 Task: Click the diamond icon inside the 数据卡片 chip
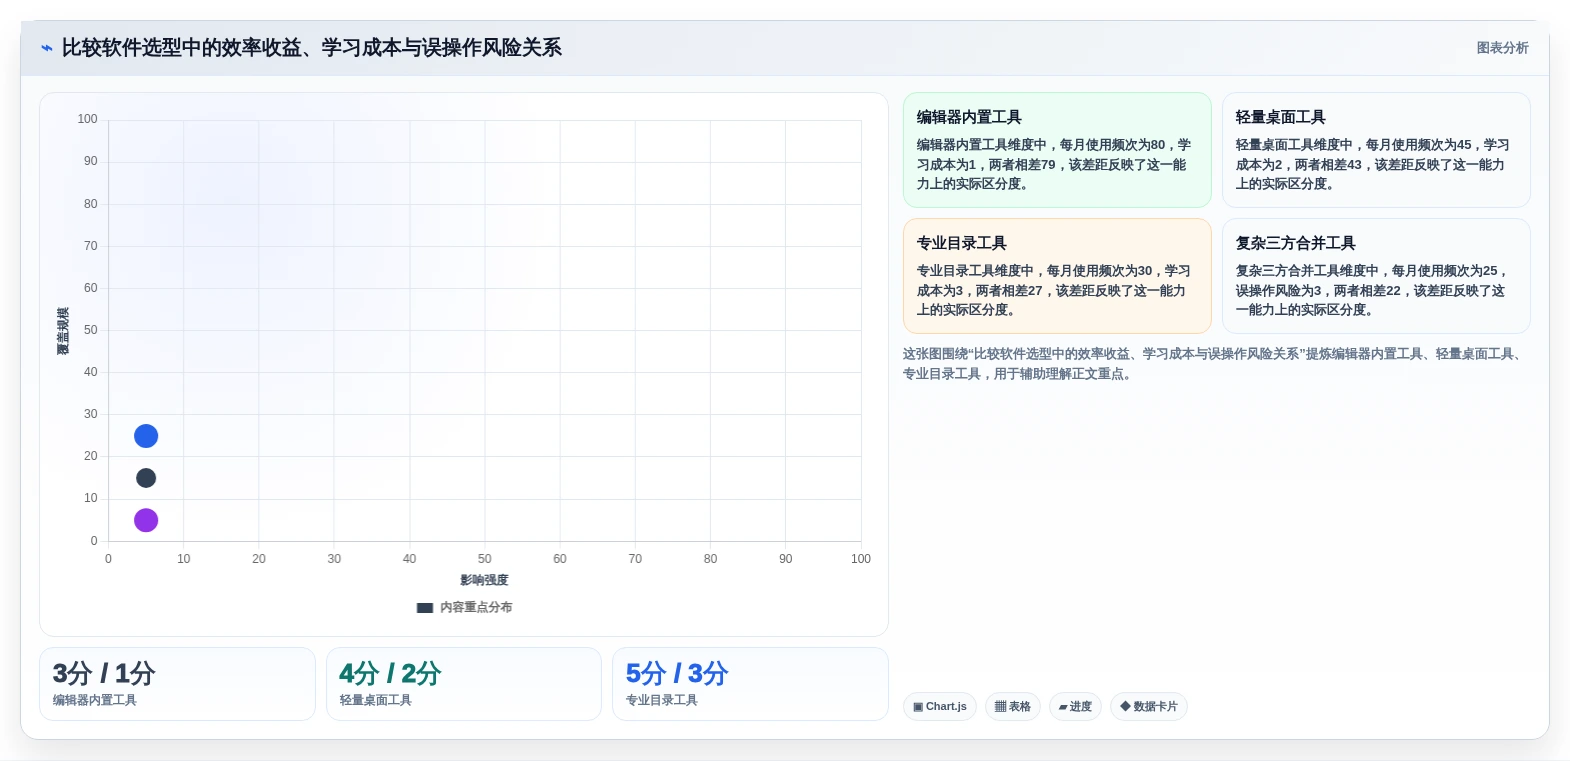[x=1125, y=707]
